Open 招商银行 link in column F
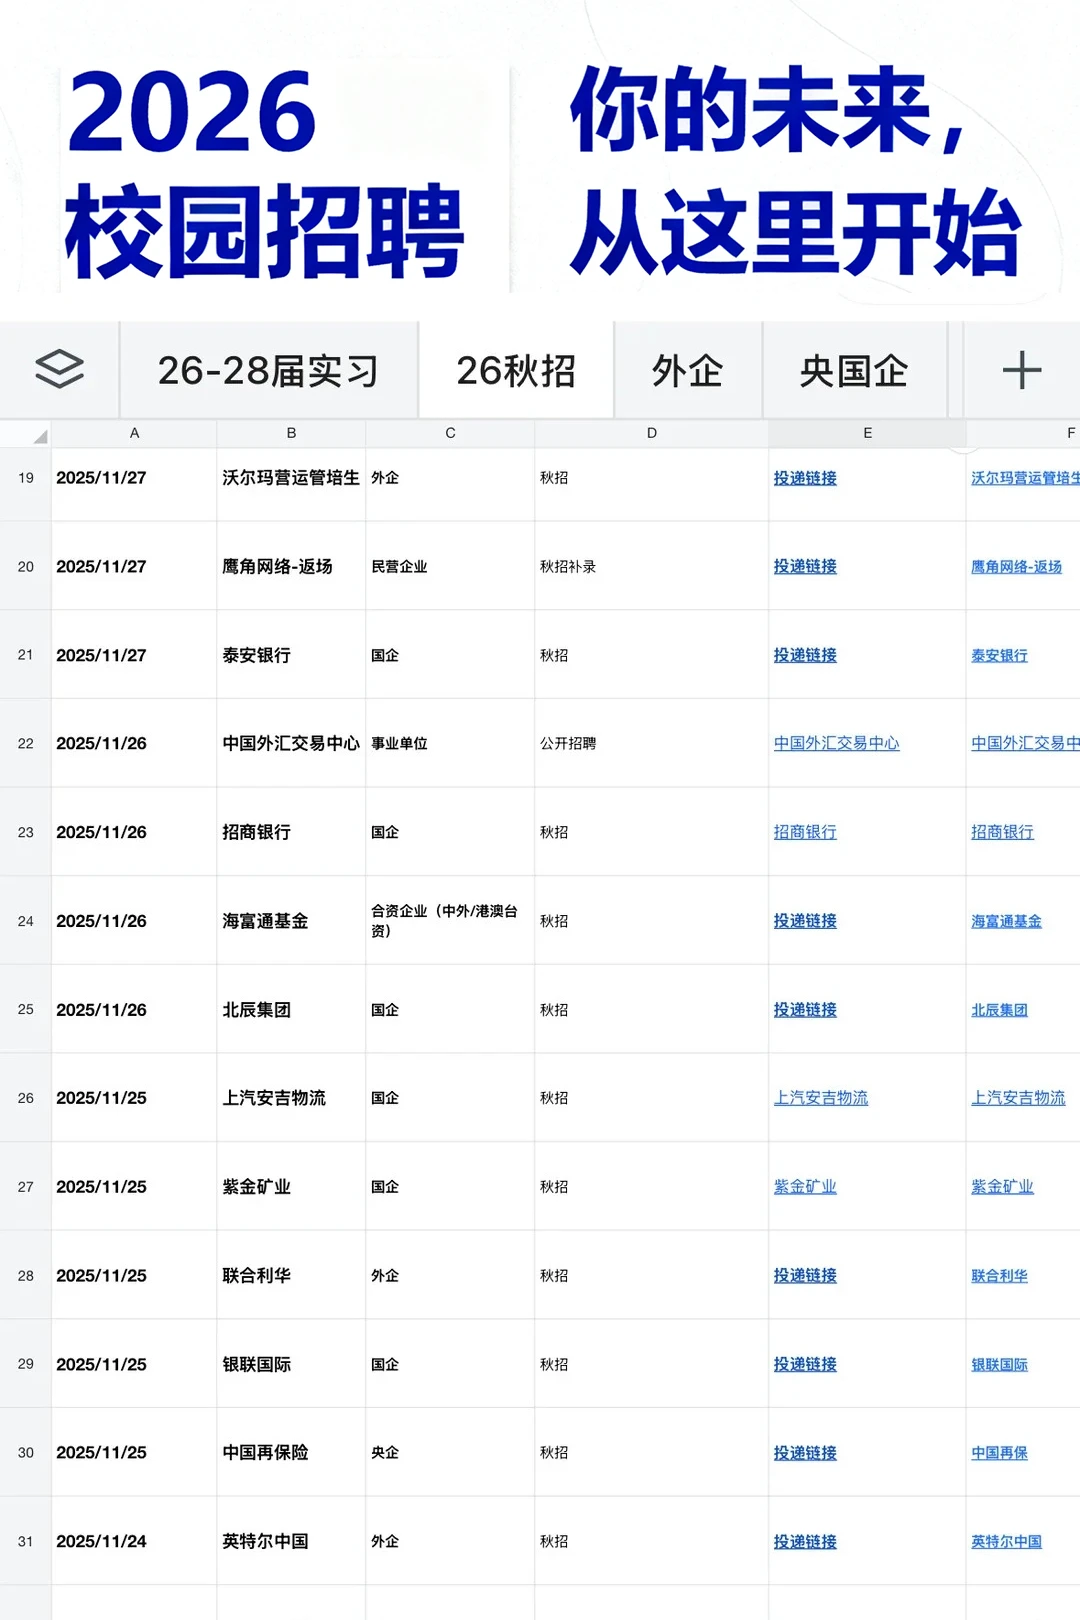This screenshot has width=1080, height=1620. coord(1002,832)
